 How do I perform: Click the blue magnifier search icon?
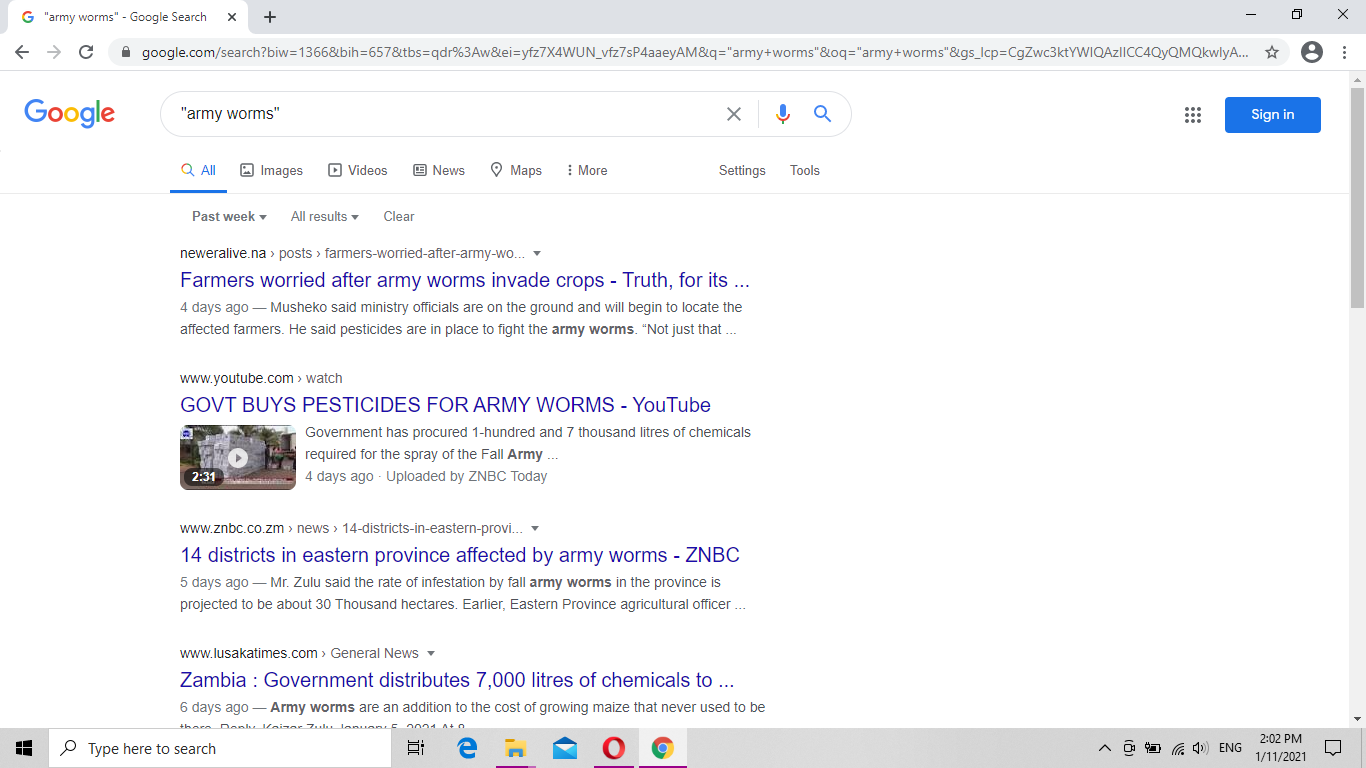coord(822,114)
